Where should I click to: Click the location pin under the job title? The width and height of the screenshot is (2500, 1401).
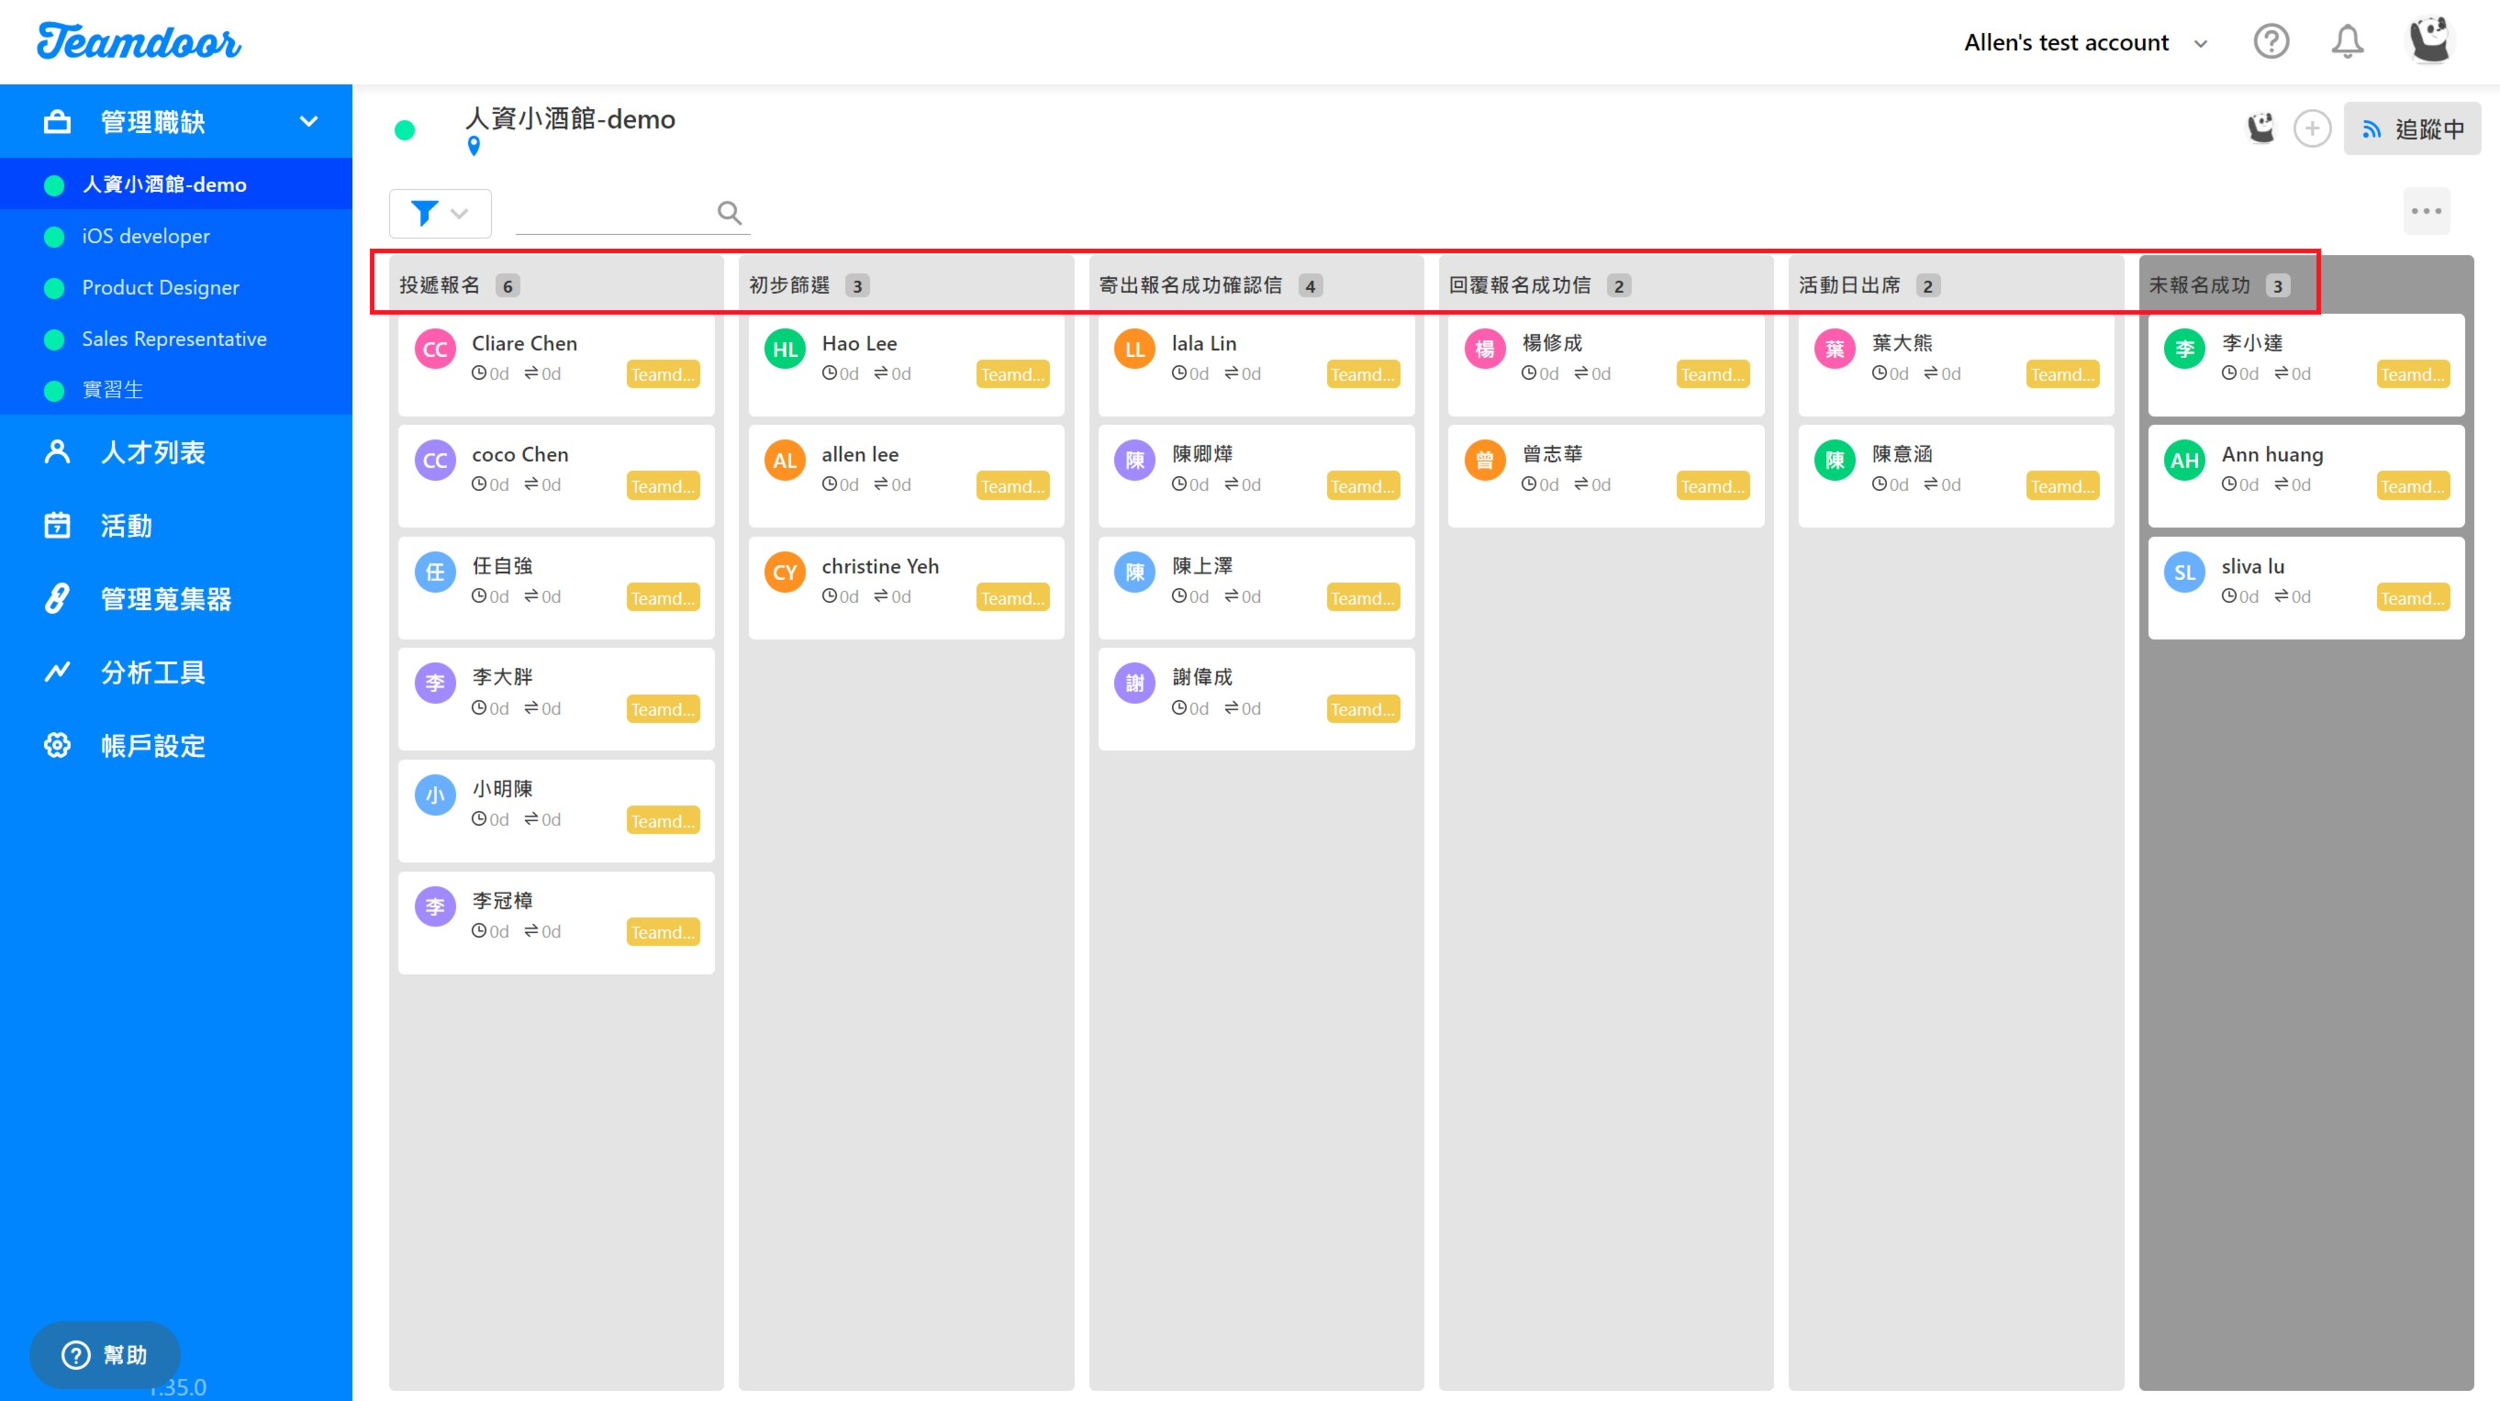click(x=474, y=147)
